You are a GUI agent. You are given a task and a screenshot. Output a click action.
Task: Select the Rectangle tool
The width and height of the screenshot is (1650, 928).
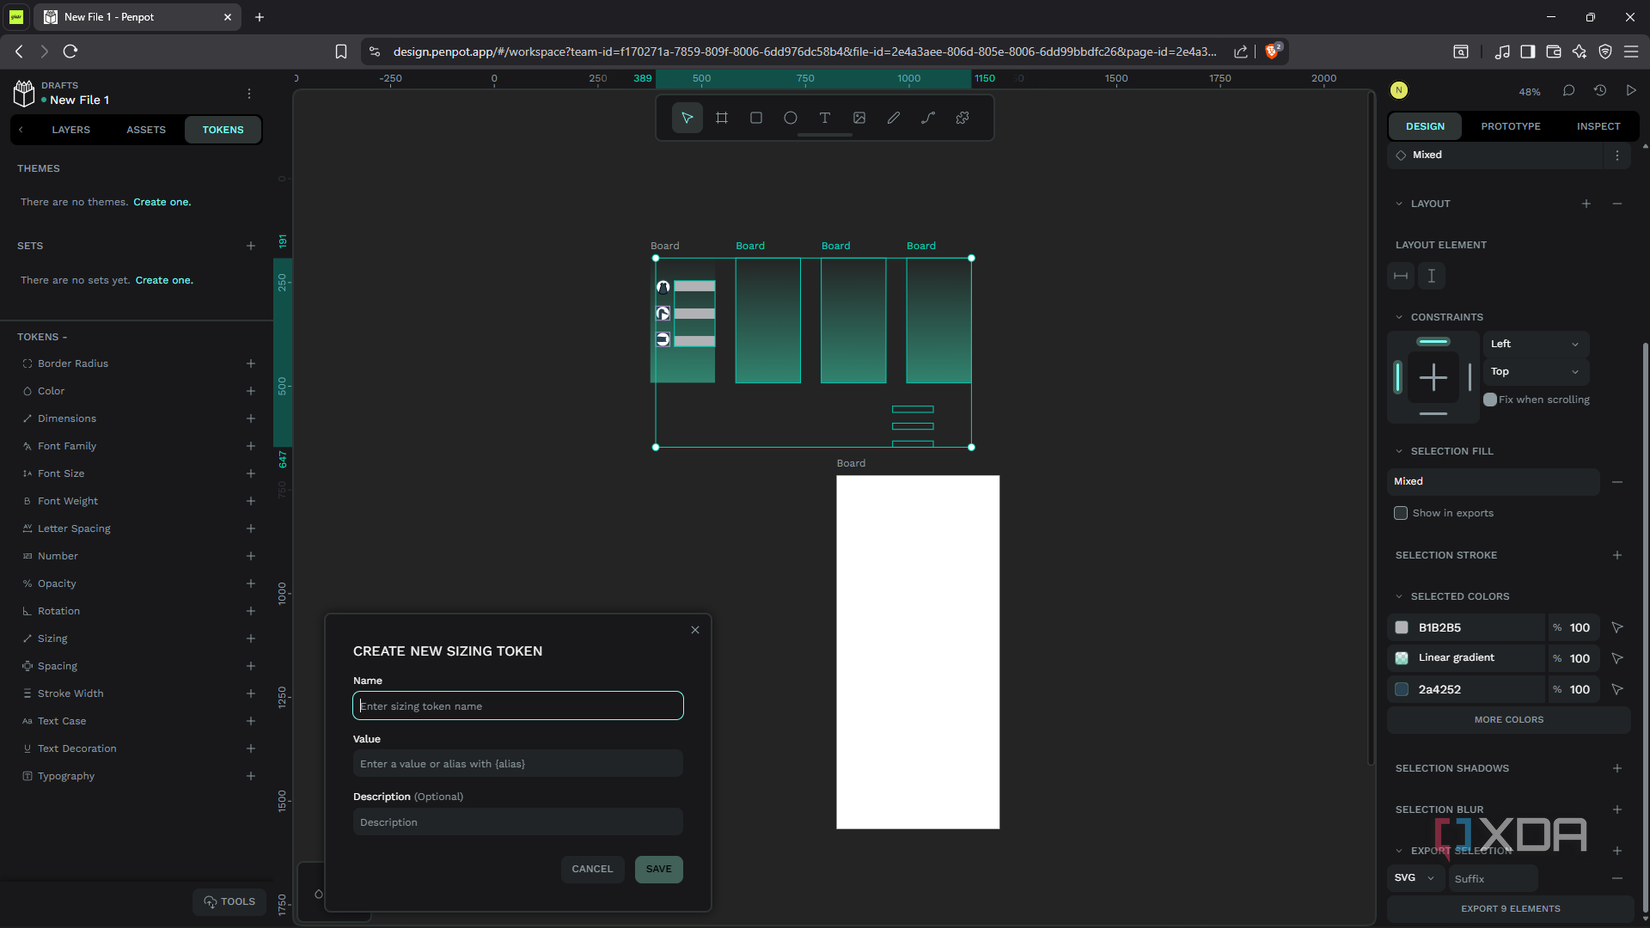pyautogui.click(x=756, y=118)
